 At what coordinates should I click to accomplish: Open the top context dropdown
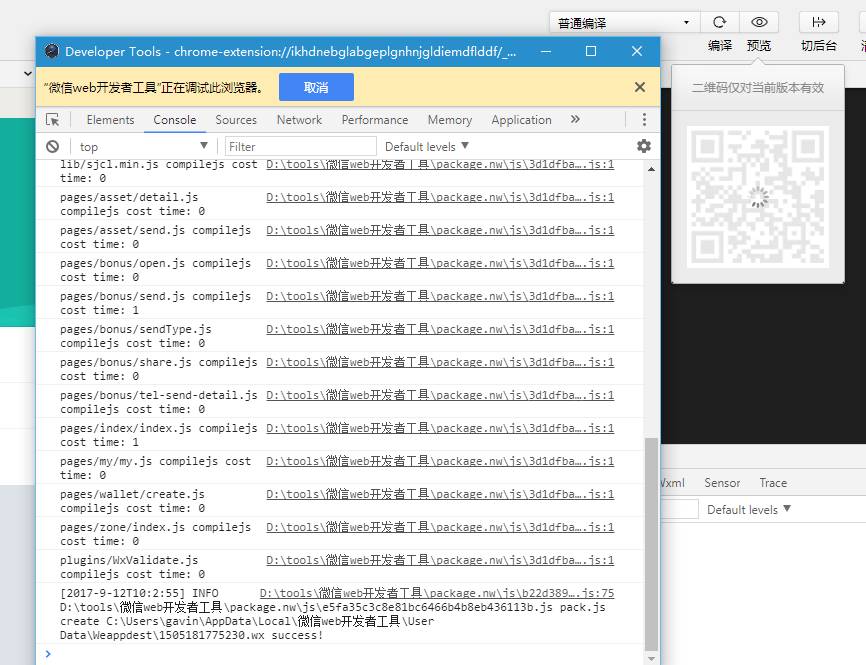[144, 146]
